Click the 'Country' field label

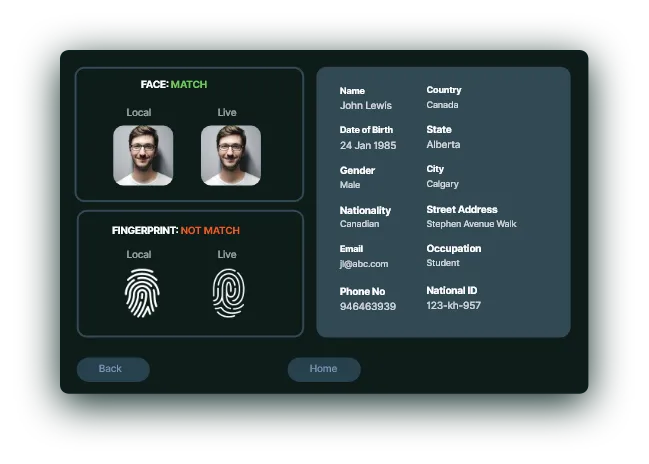coord(444,90)
